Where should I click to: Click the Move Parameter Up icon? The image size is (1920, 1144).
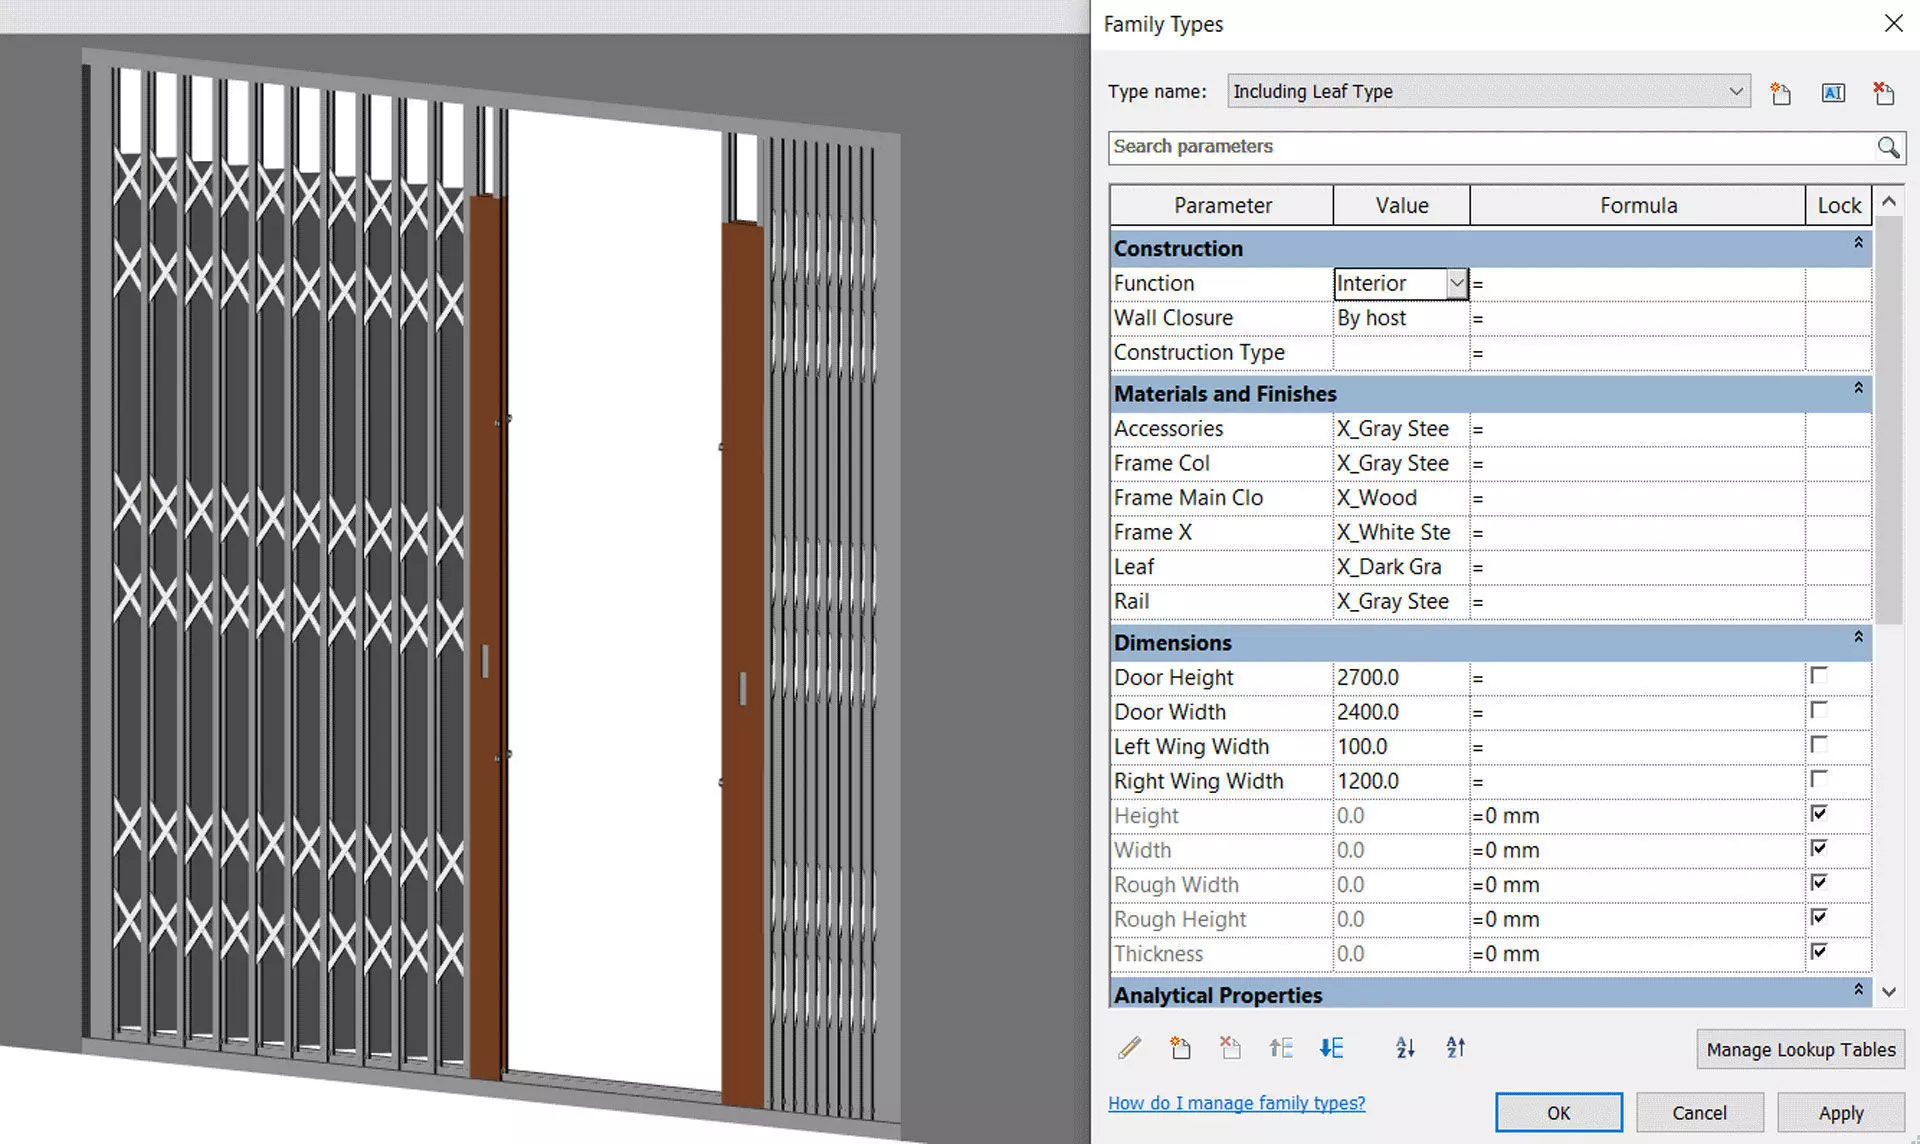pyautogui.click(x=1281, y=1048)
